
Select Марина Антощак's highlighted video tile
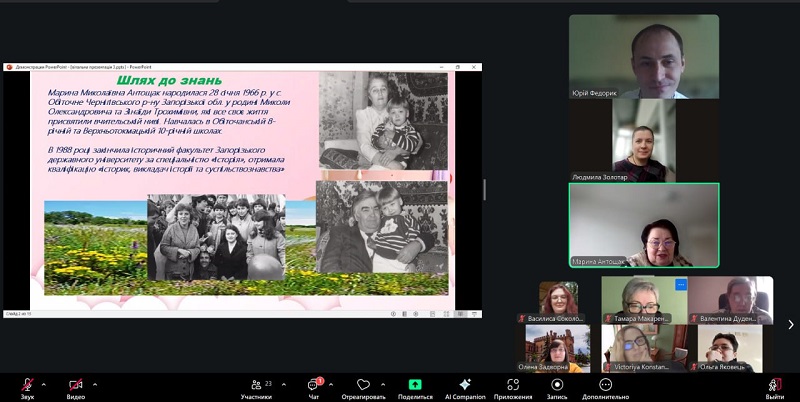click(x=643, y=225)
